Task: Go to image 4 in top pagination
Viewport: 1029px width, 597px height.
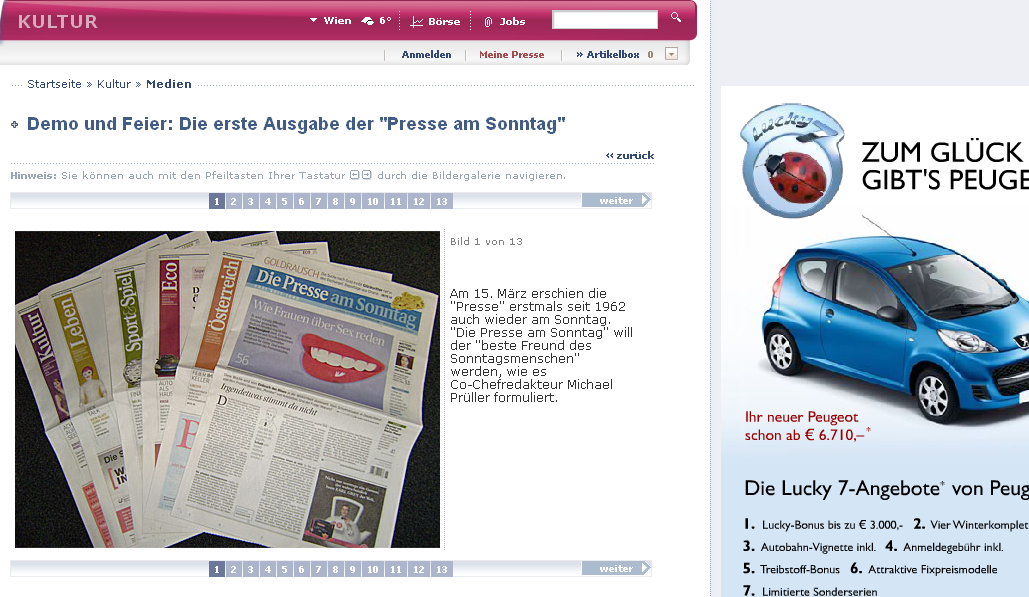Action: [268, 201]
